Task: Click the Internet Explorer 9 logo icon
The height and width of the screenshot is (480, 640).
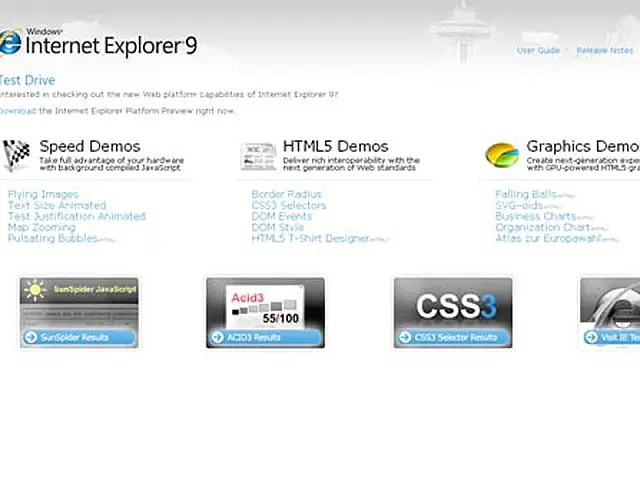Action: click(x=10, y=42)
